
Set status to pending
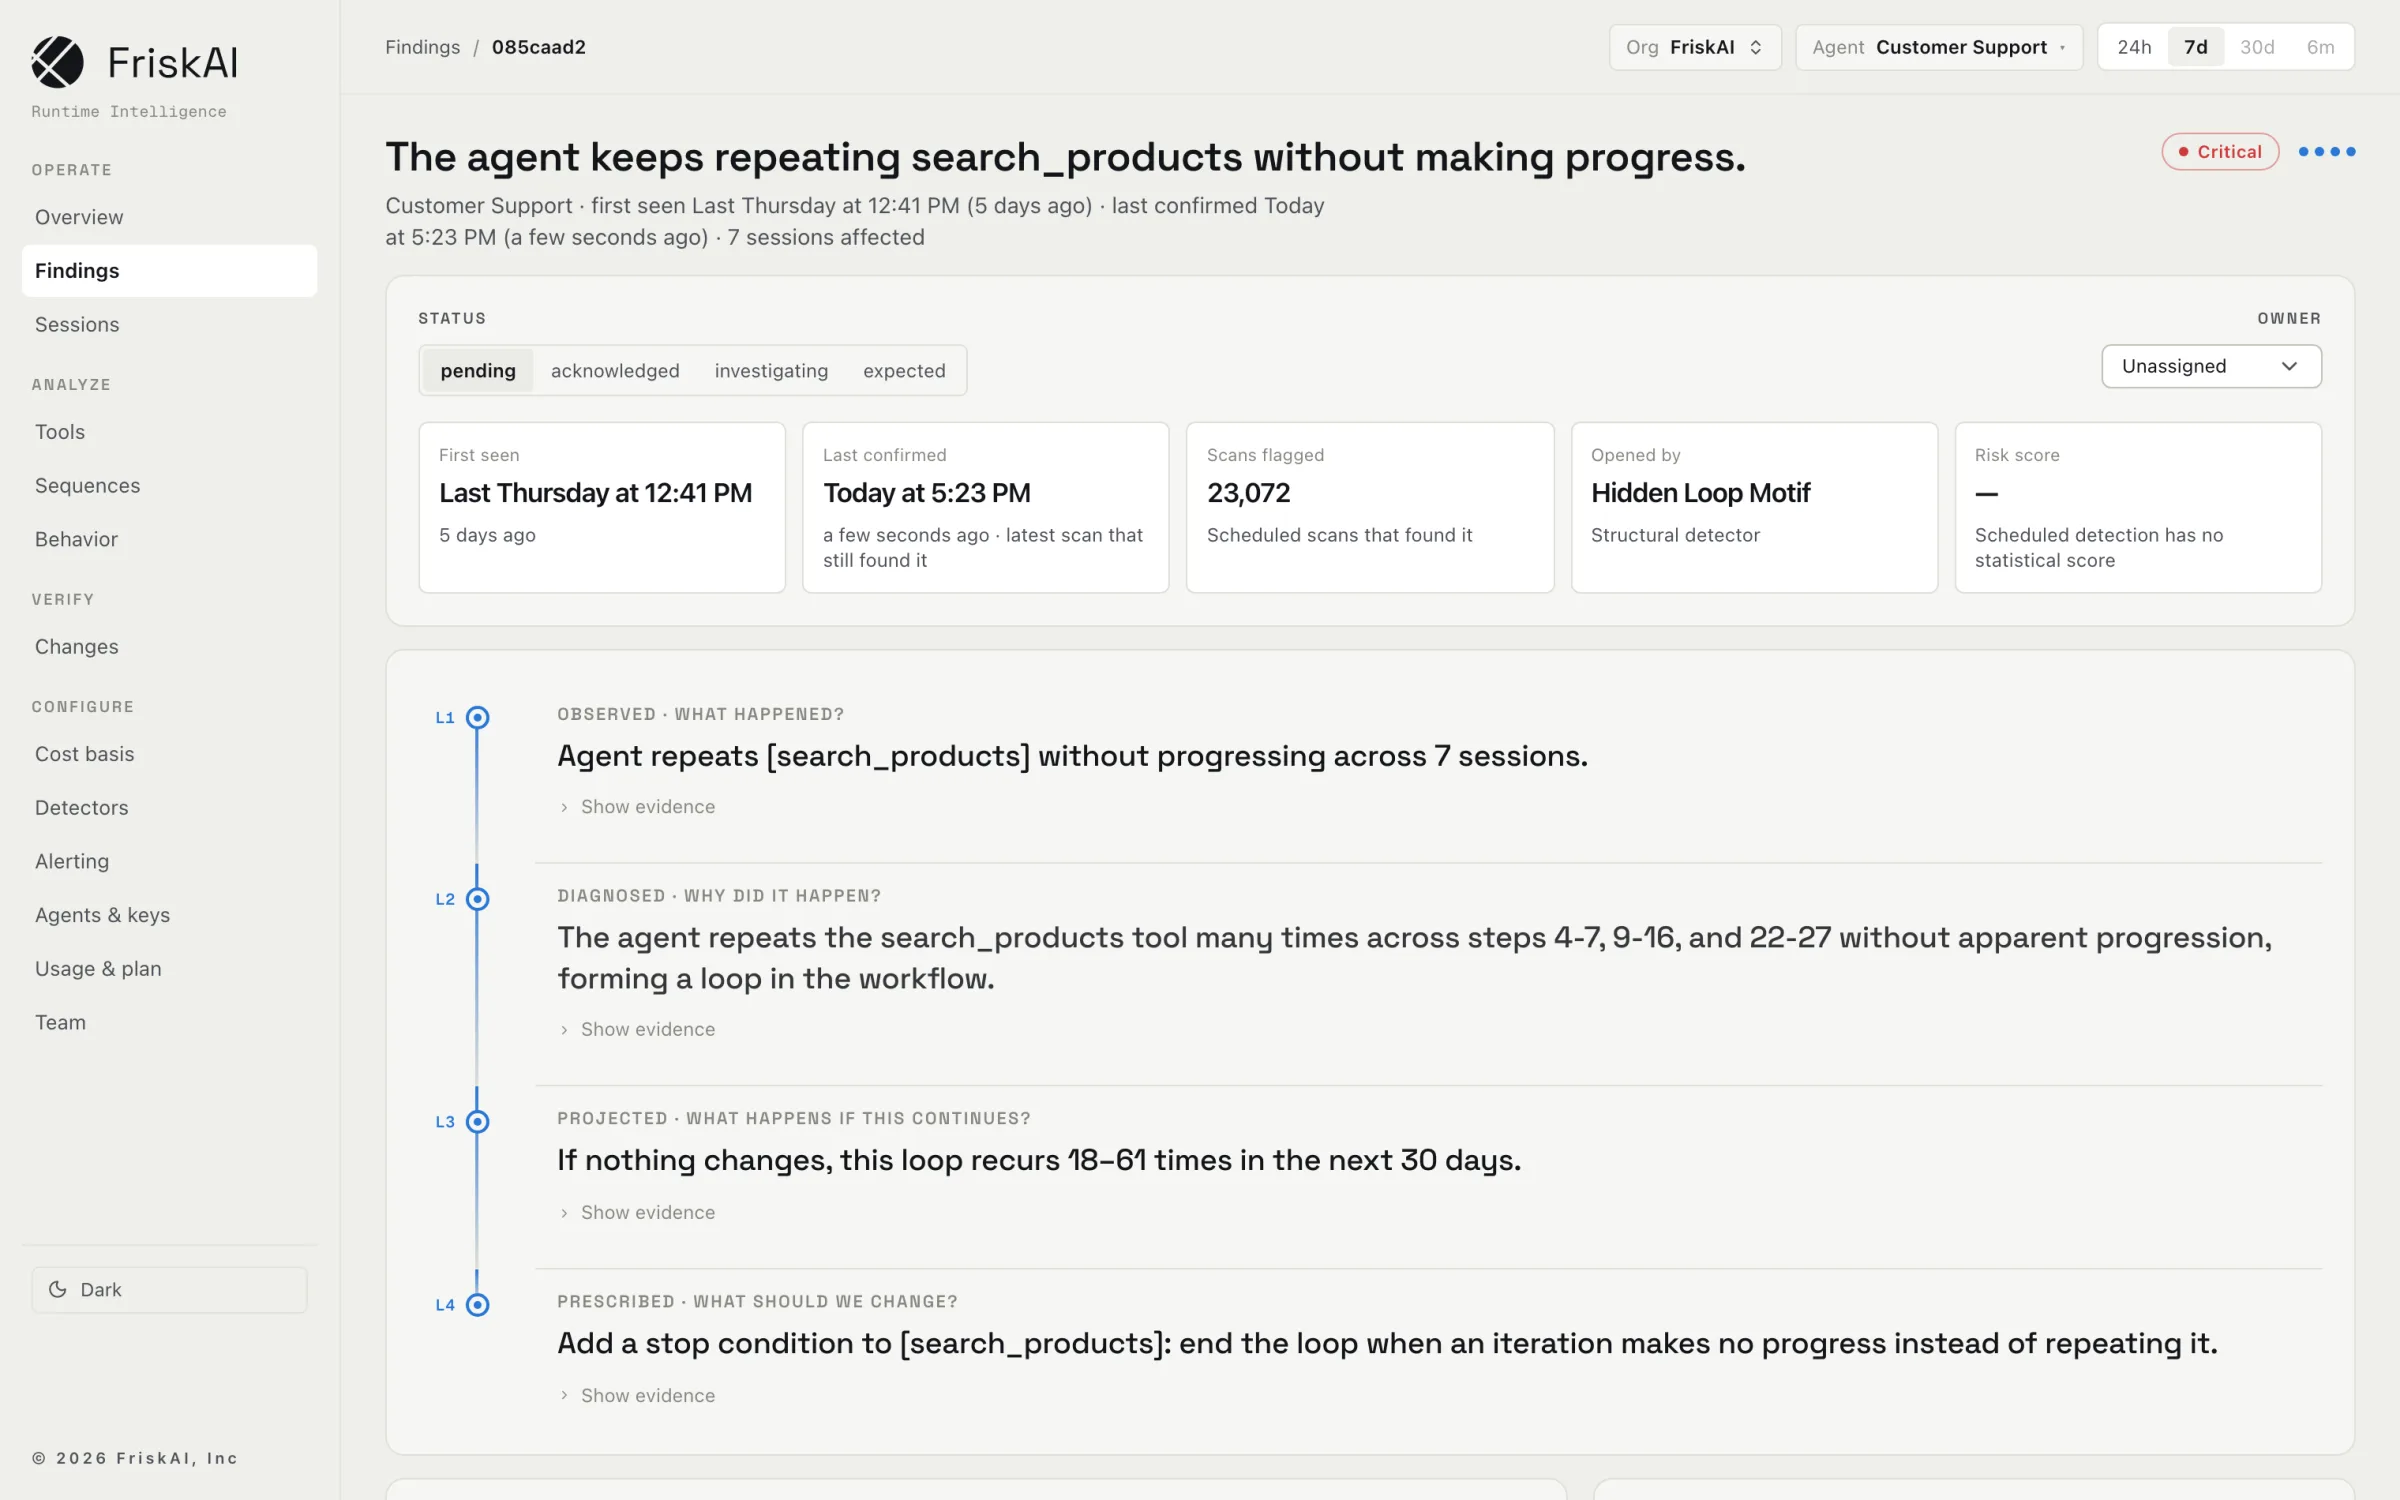point(478,371)
